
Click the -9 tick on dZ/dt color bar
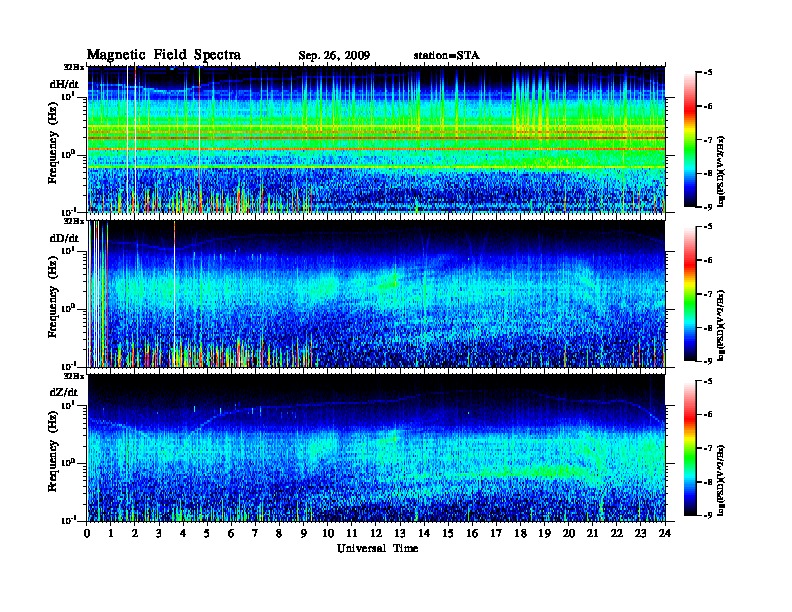[x=707, y=515]
